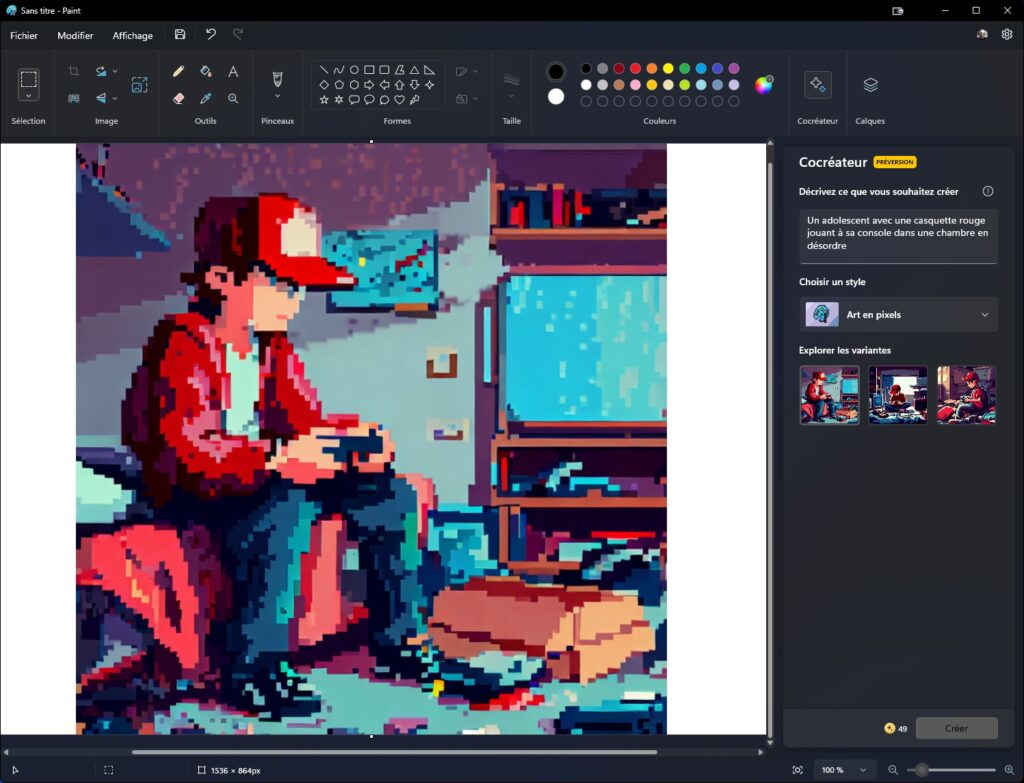Select the Diamond shape
Viewport: 1024px width, 783px height.
324,85
